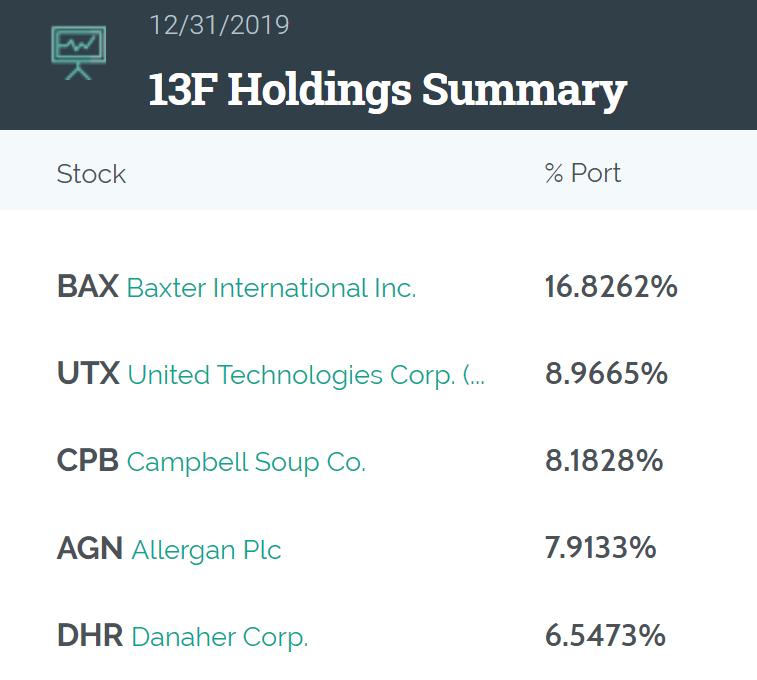The width and height of the screenshot is (757, 680).
Task: Click the 16.8262% portfolio value
Action: tap(611, 287)
